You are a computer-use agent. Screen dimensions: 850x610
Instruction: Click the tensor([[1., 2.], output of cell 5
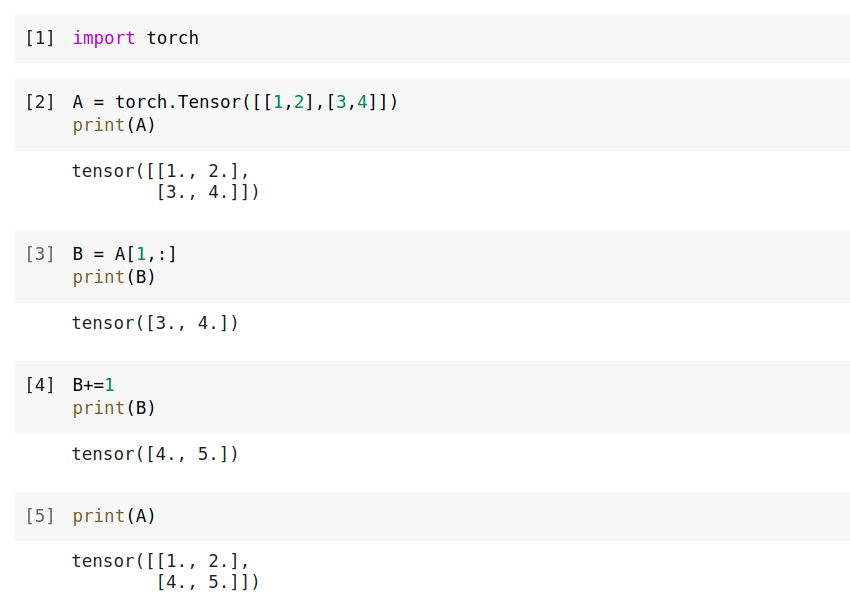tap(160, 561)
